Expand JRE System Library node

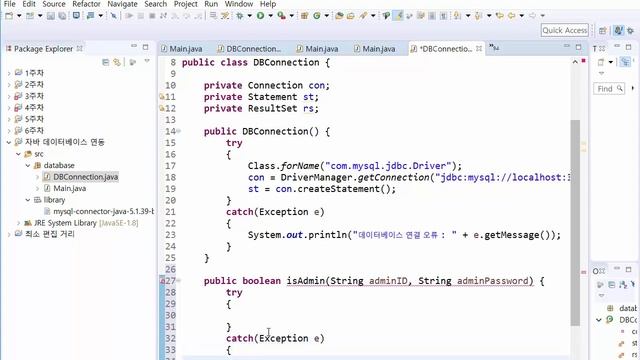pyautogui.click(x=18, y=223)
